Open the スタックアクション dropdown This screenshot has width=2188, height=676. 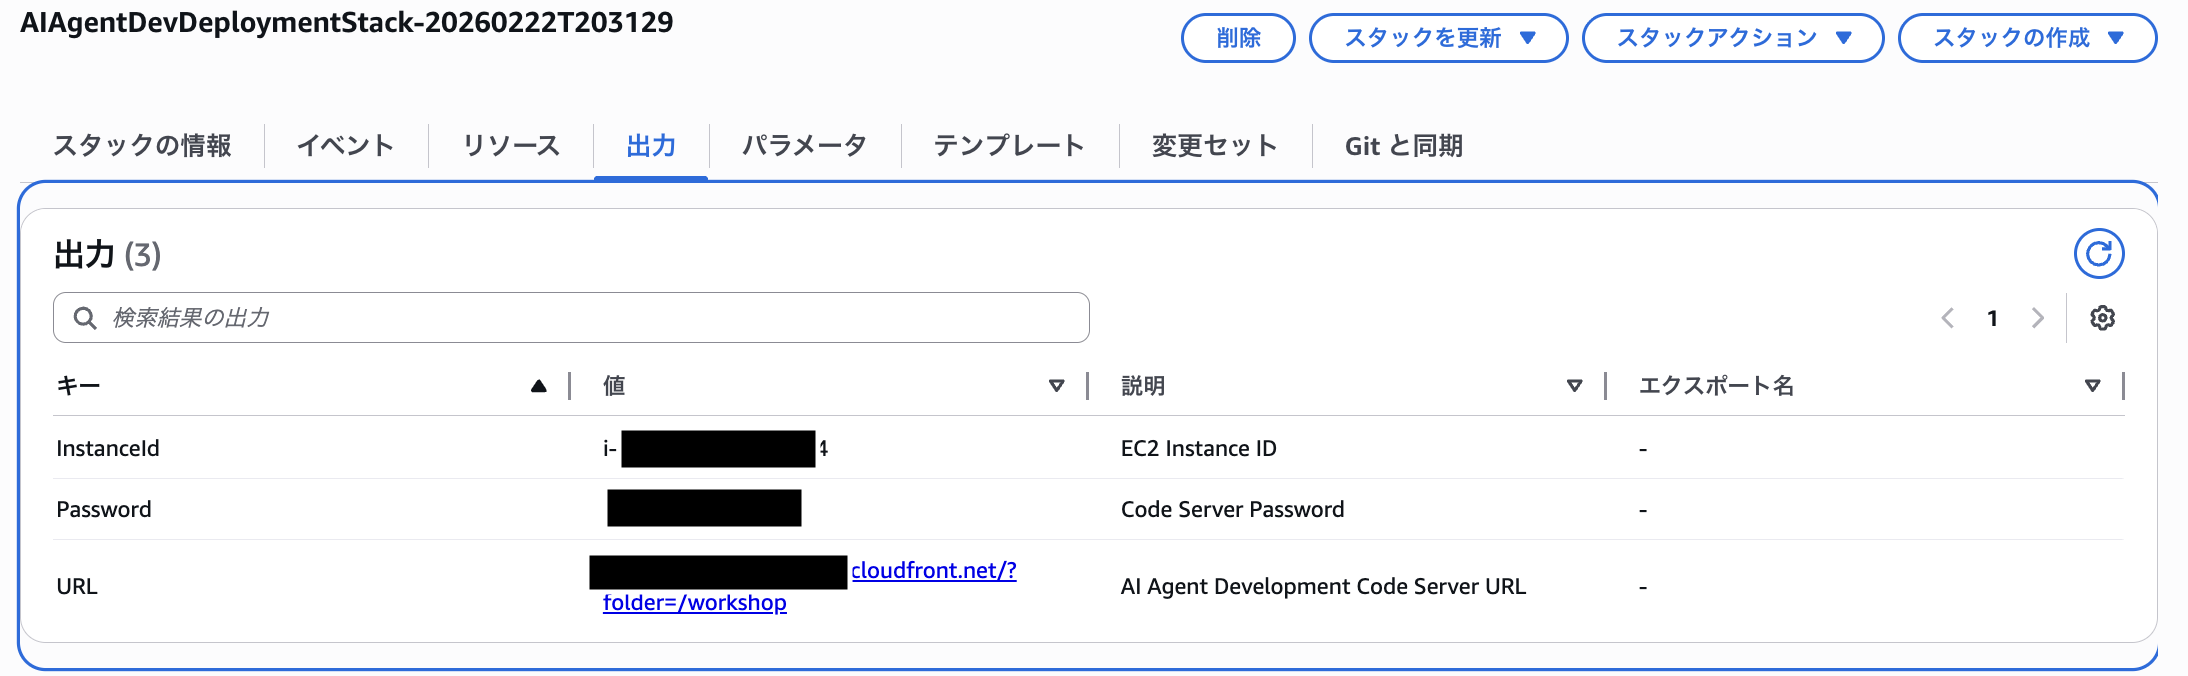[1733, 38]
